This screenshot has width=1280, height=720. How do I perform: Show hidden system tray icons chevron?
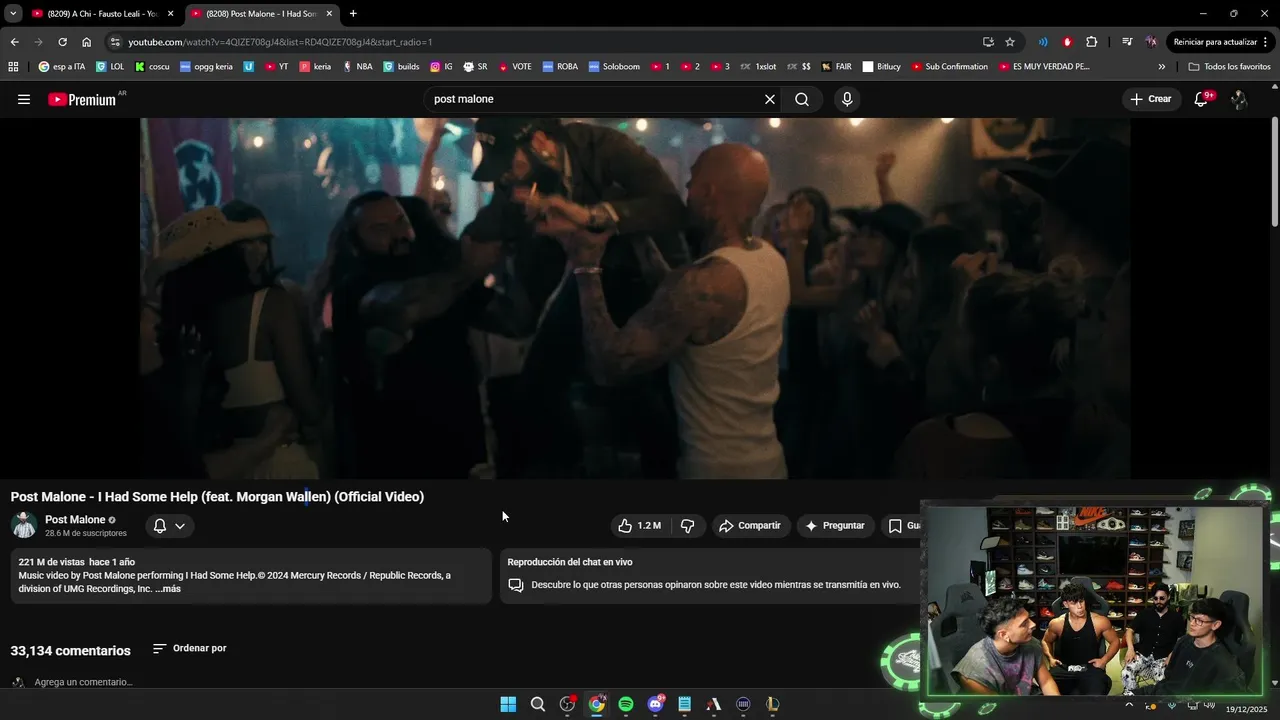1129,704
